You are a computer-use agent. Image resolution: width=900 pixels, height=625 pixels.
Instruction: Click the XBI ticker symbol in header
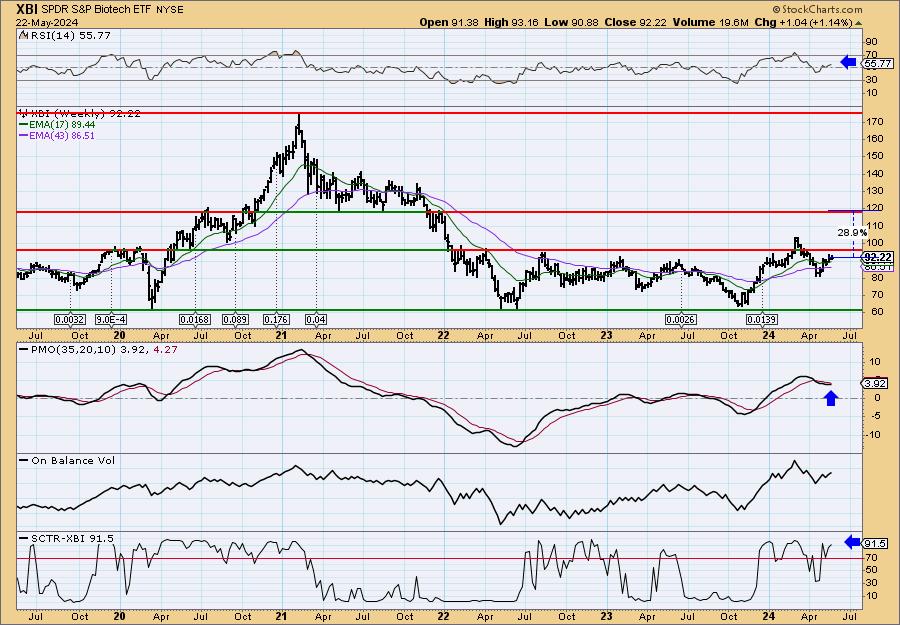click(x=27, y=10)
